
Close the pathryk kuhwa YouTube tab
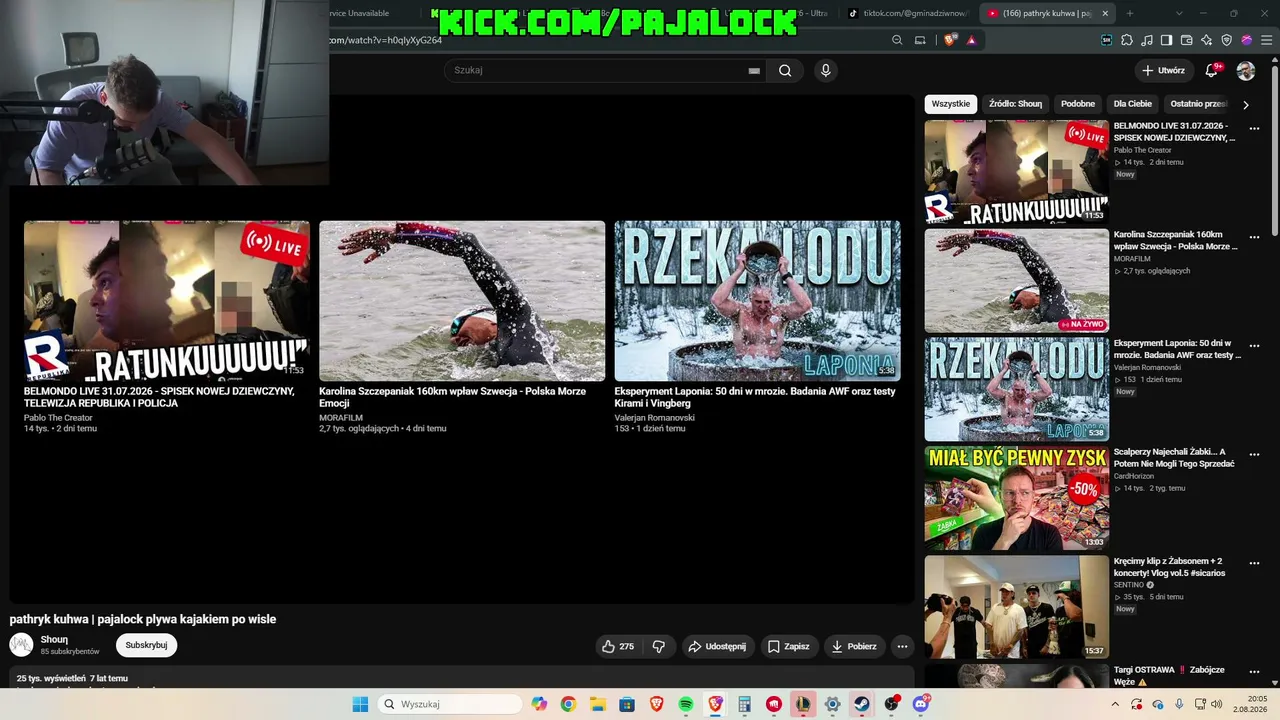[1105, 13]
